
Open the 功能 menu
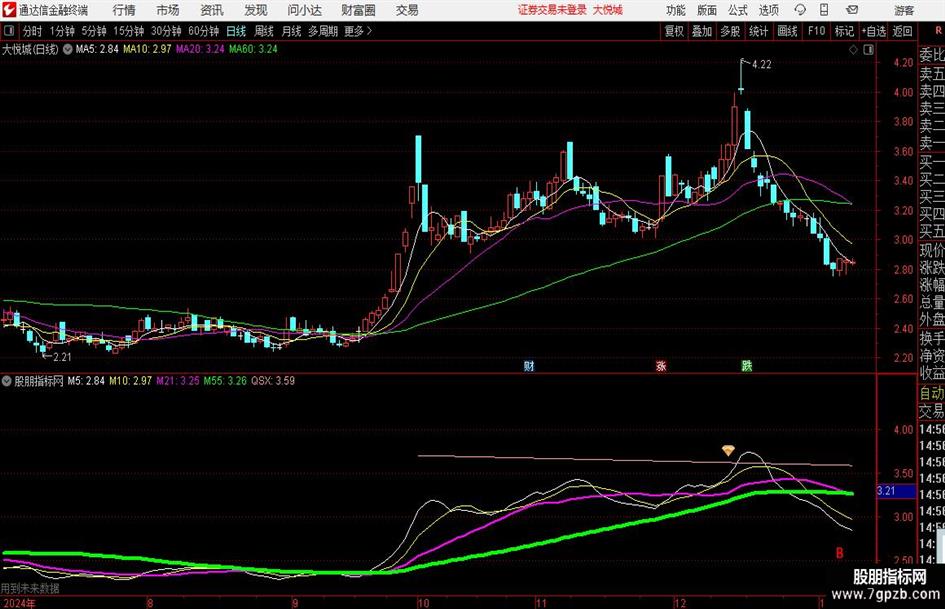(676, 10)
